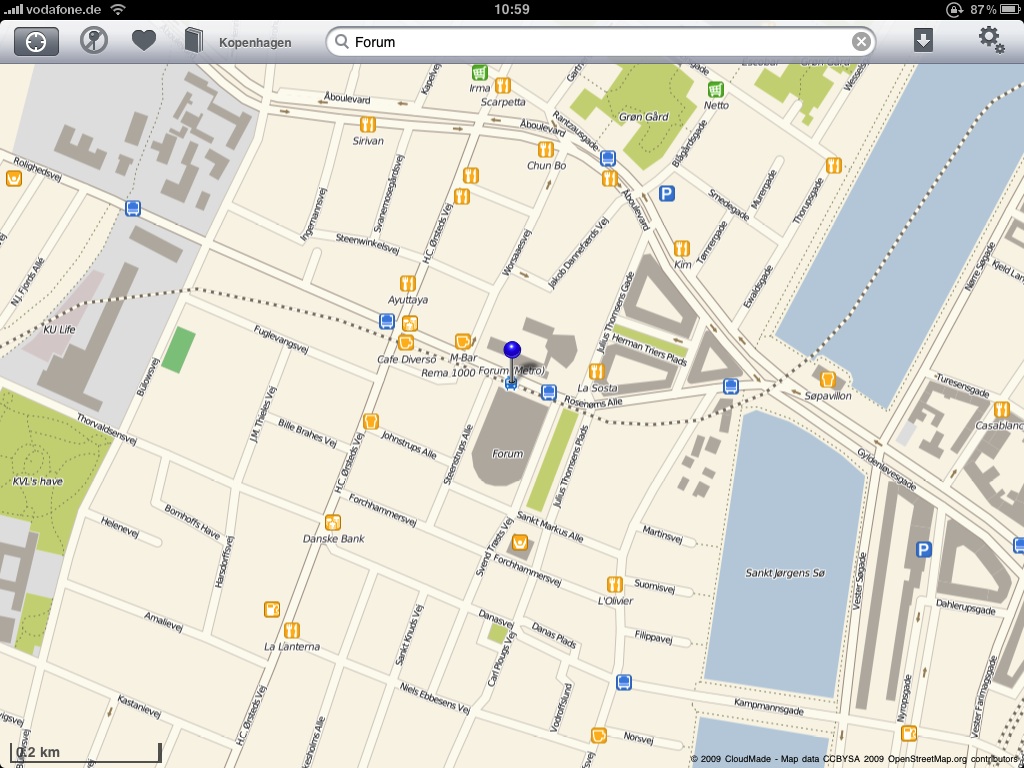Select the Søpavillon cafe icon

827,379
